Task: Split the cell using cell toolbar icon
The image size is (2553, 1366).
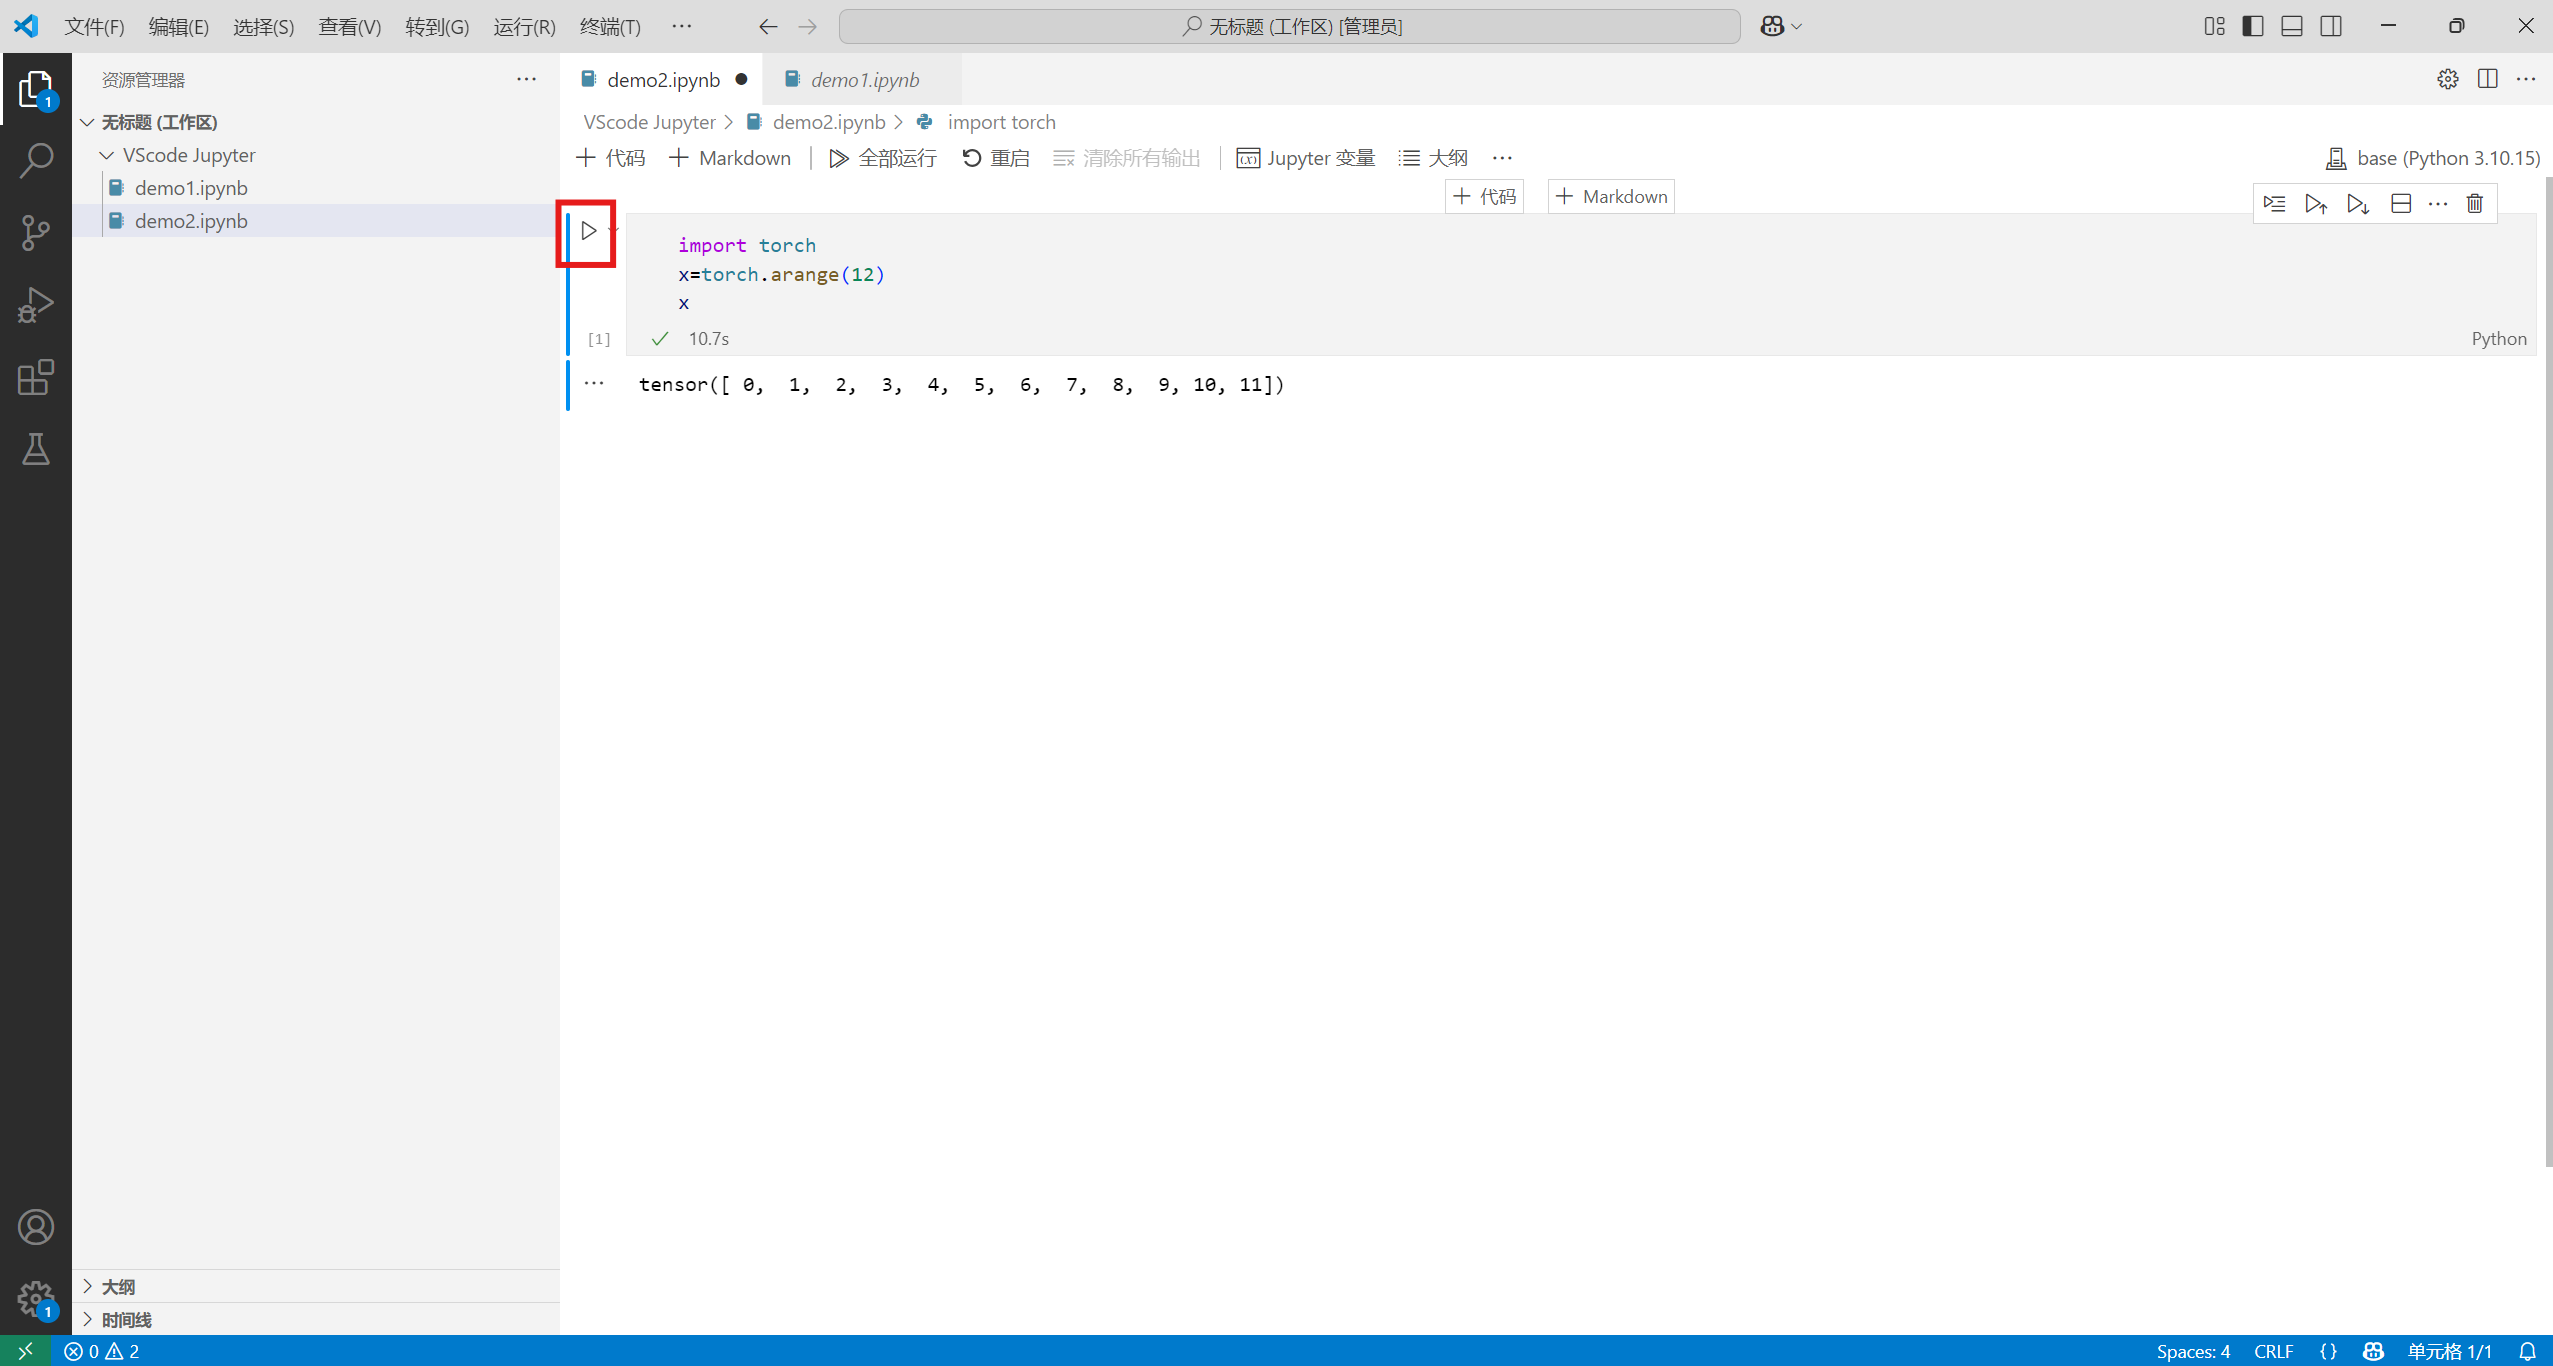Action: coord(2400,204)
